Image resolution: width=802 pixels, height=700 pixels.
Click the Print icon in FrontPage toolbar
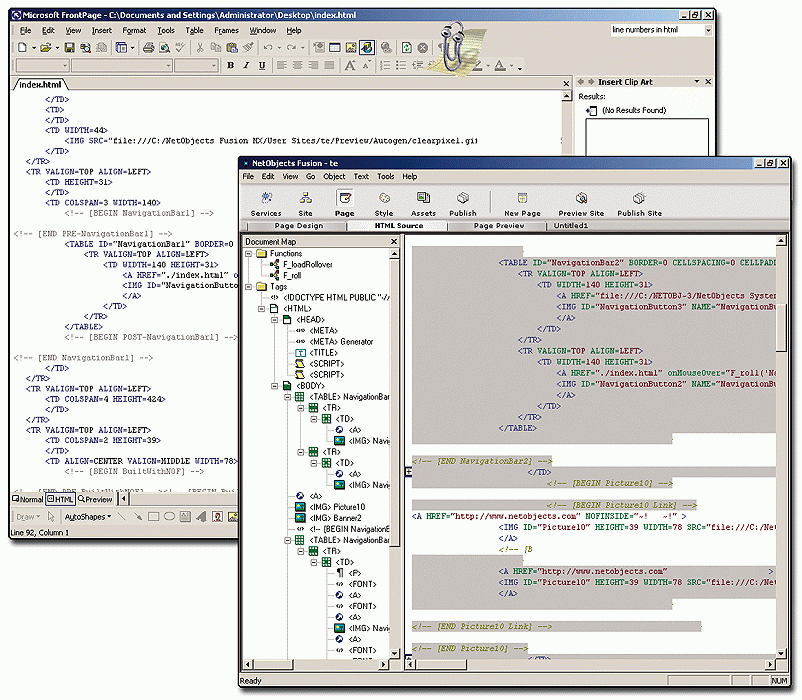click(x=148, y=48)
